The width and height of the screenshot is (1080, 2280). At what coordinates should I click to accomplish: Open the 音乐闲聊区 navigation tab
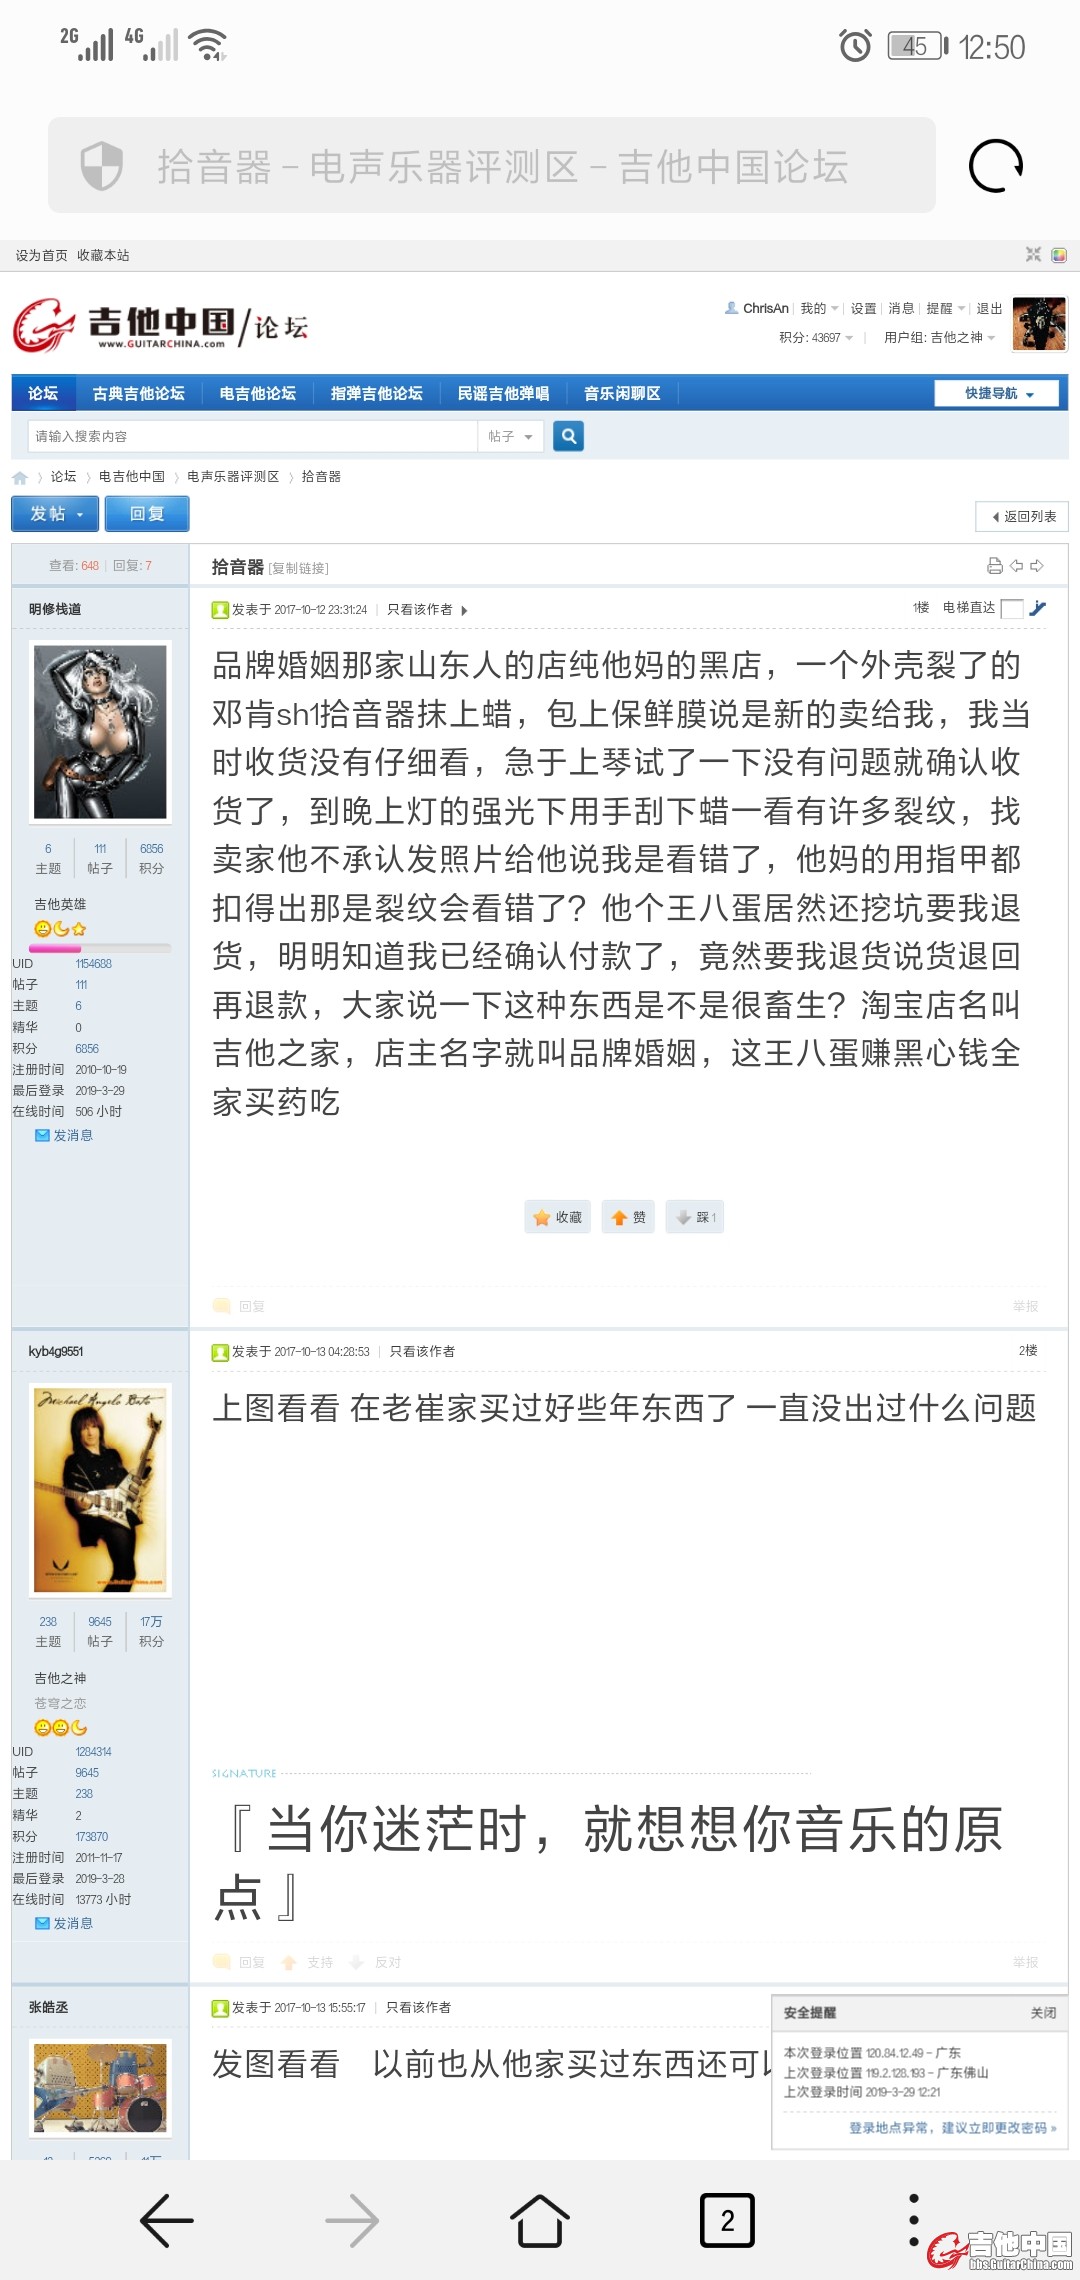click(x=622, y=393)
